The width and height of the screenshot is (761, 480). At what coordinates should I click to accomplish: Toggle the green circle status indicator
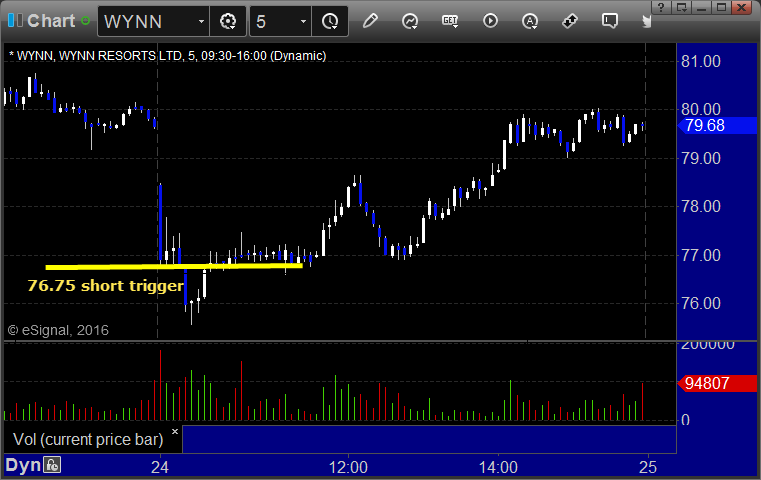tap(86, 21)
